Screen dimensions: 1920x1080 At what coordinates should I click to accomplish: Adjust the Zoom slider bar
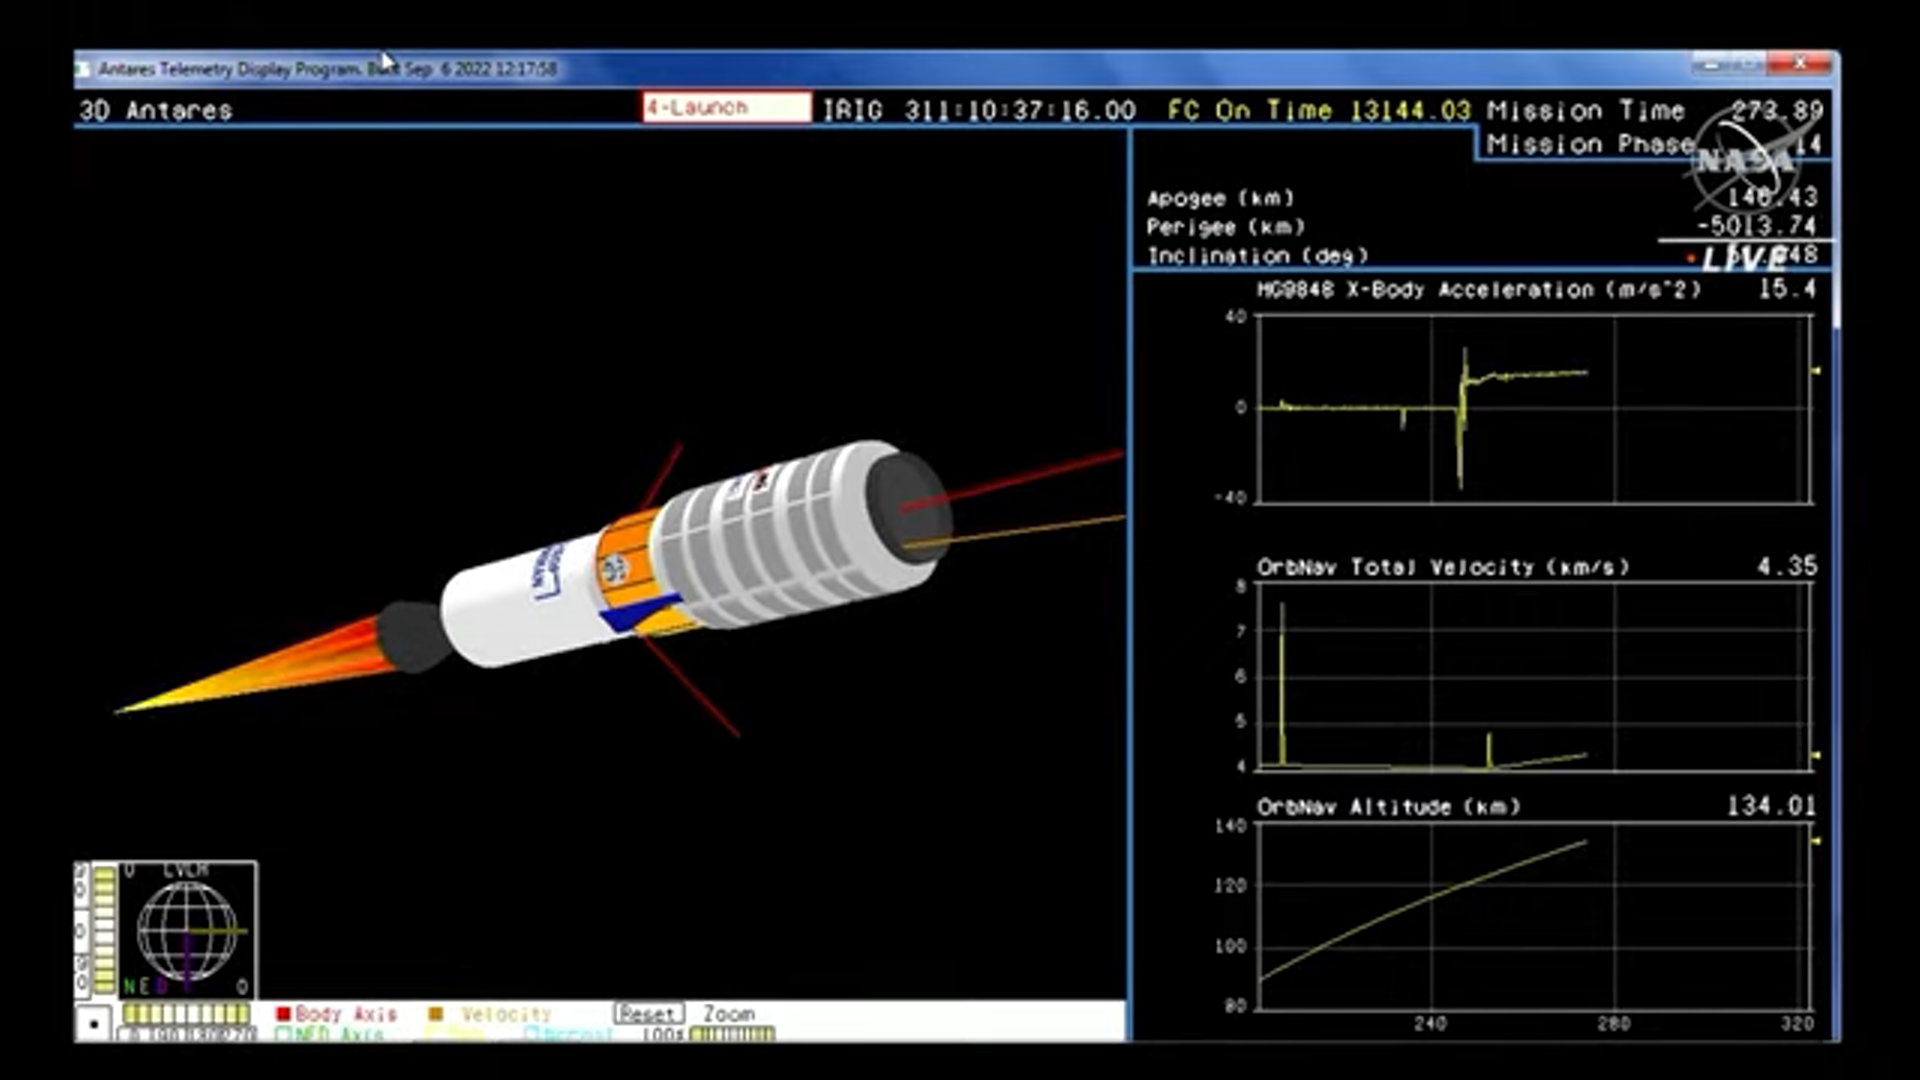[x=731, y=1034]
